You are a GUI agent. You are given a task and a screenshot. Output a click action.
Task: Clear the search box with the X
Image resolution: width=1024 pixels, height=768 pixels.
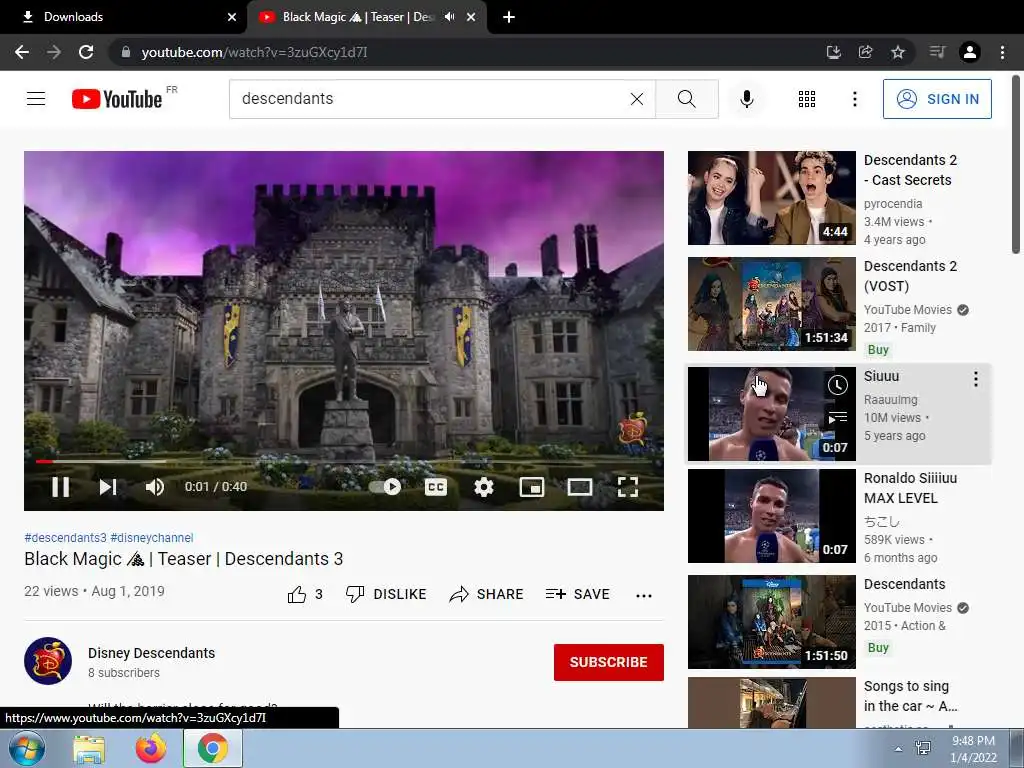637,99
